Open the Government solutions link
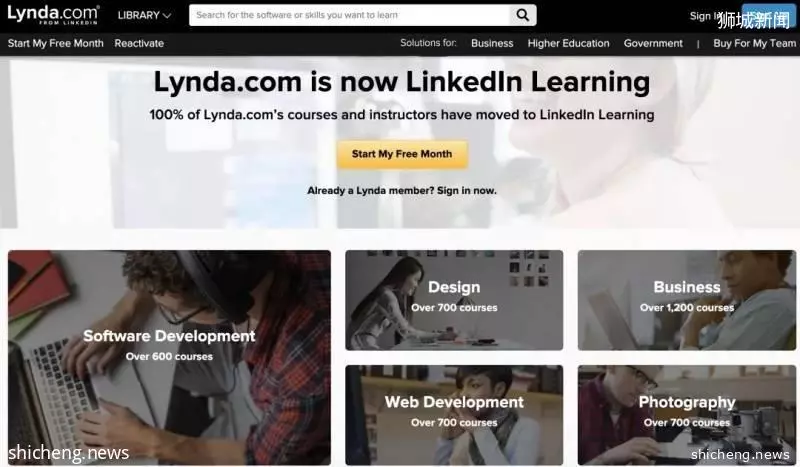Image resolution: width=800 pixels, height=467 pixels. [653, 43]
